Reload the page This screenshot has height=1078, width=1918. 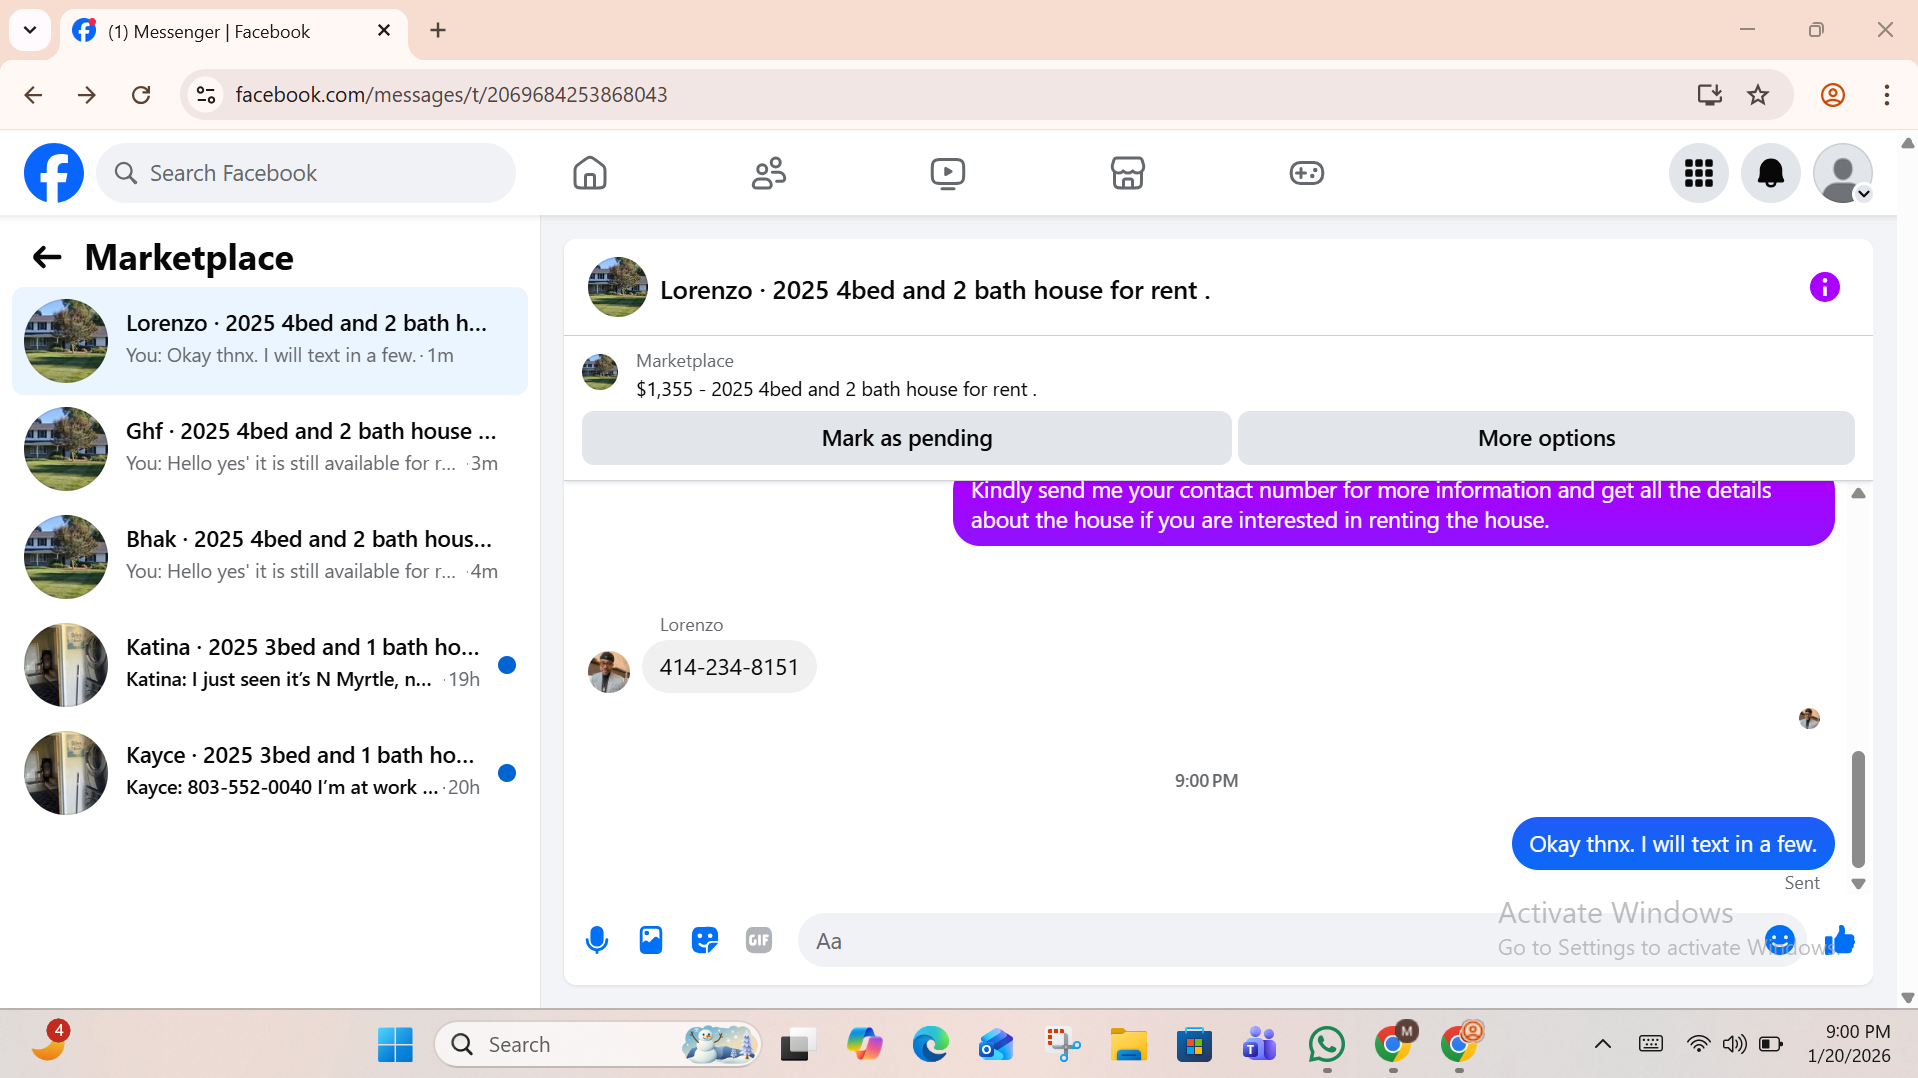point(141,95)
